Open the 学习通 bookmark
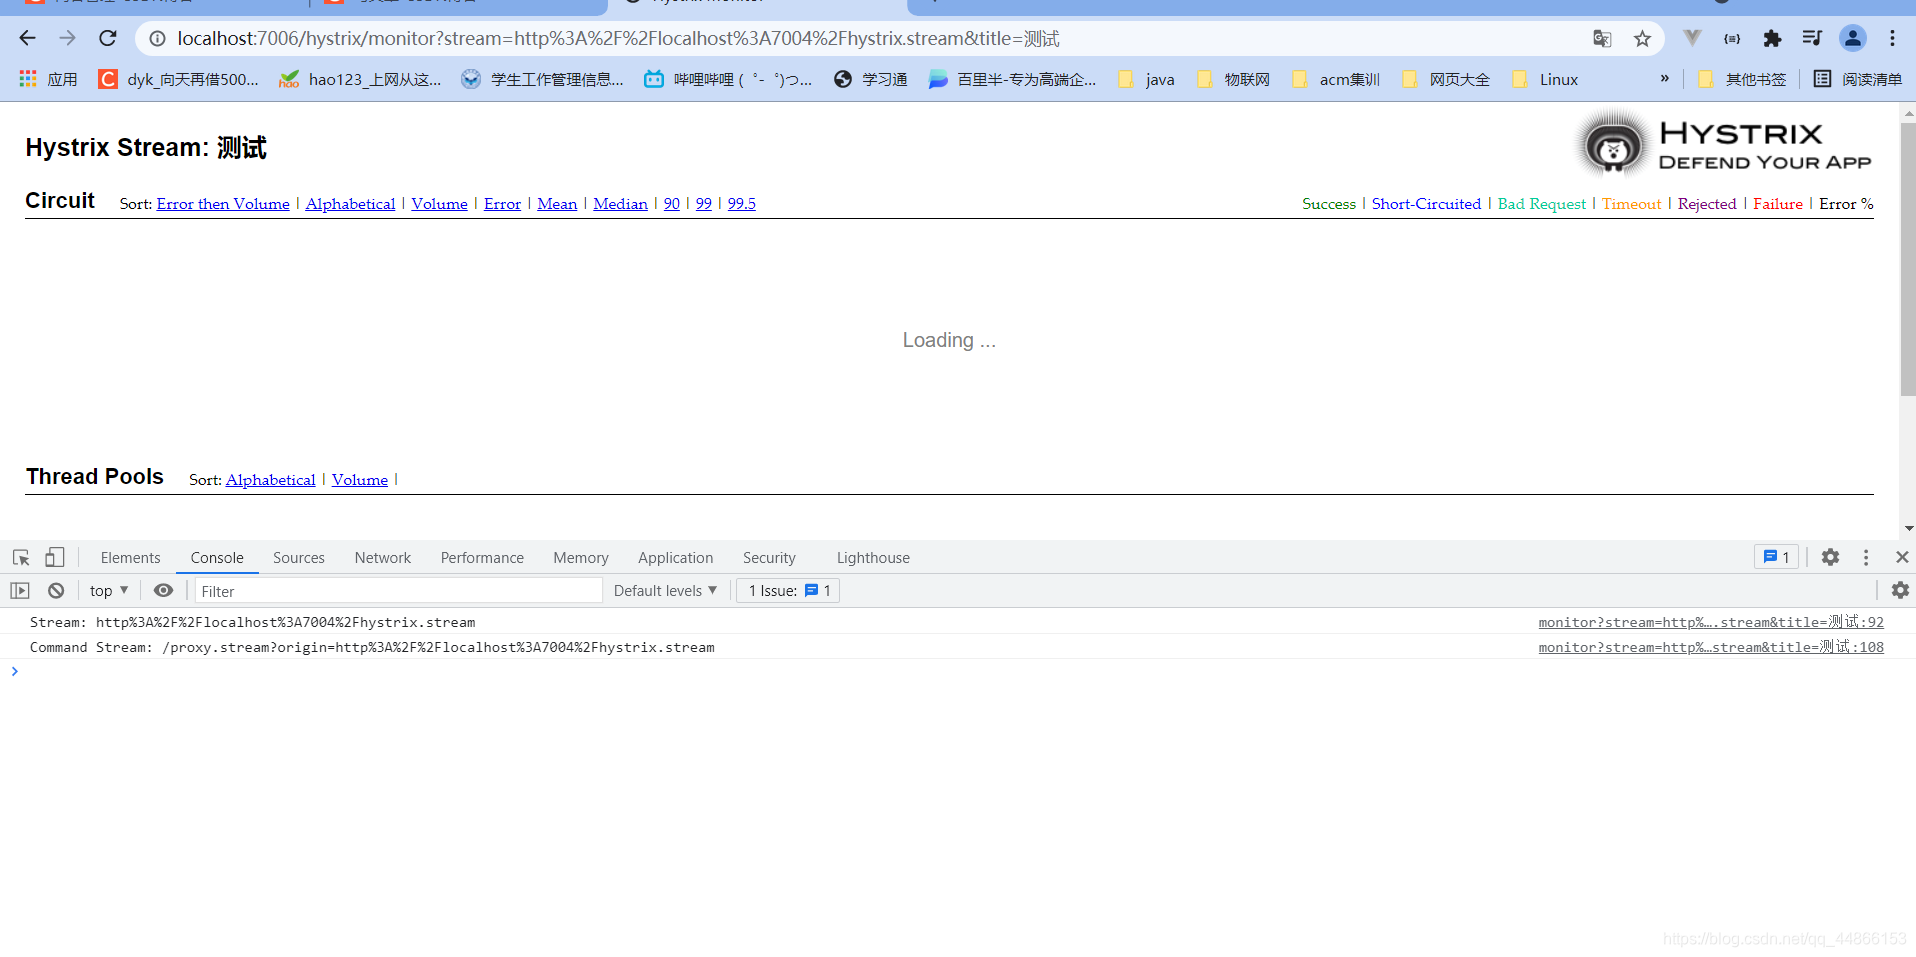The image size is (1916, 957). (871, 79)
